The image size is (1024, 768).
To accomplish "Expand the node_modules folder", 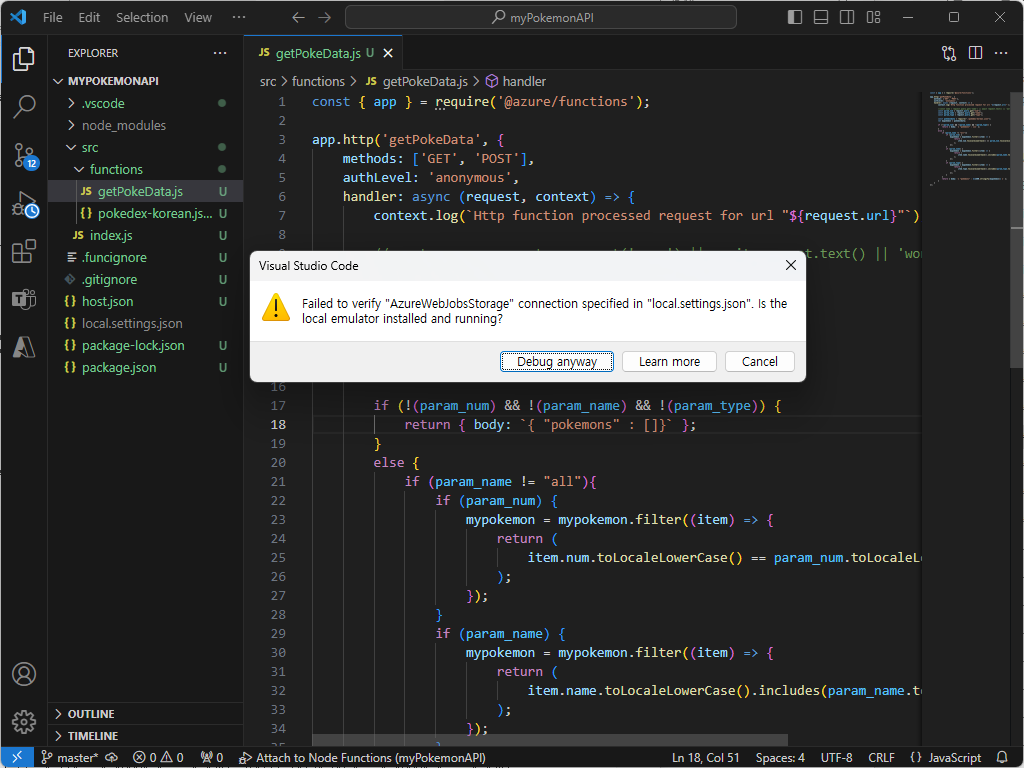I will coord(145,125).
